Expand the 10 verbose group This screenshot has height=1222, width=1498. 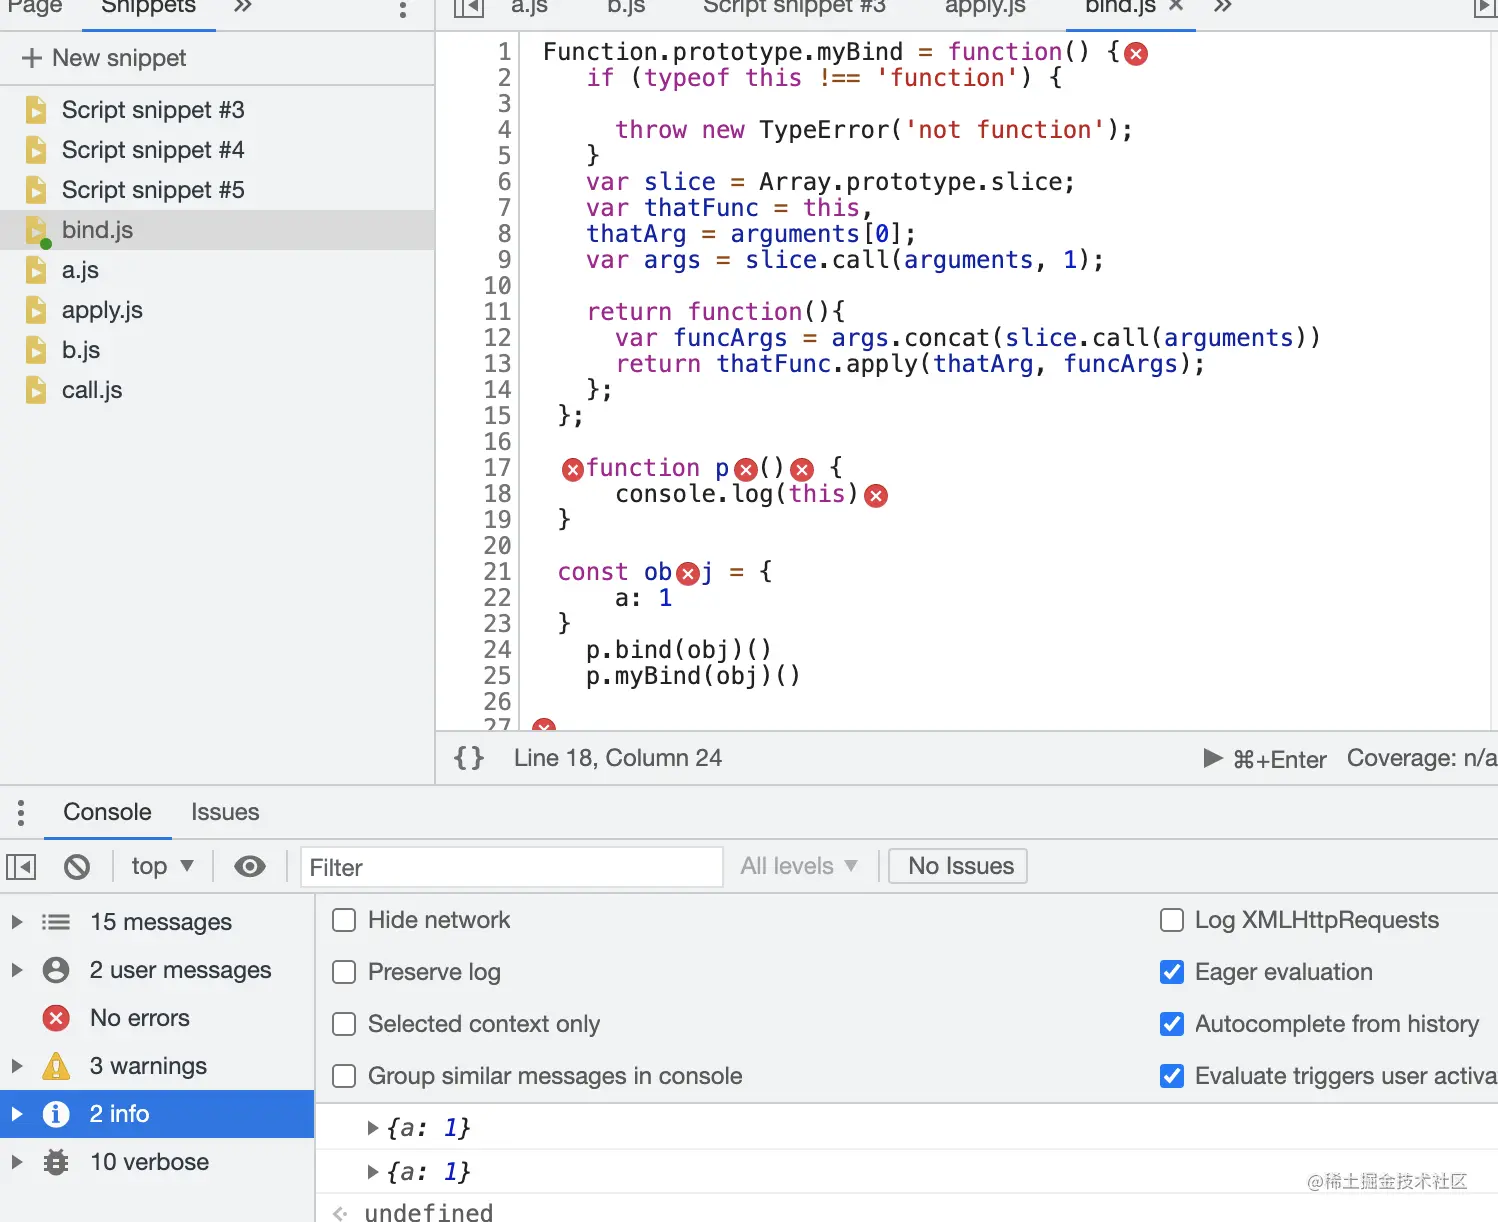click(17, 1162)
